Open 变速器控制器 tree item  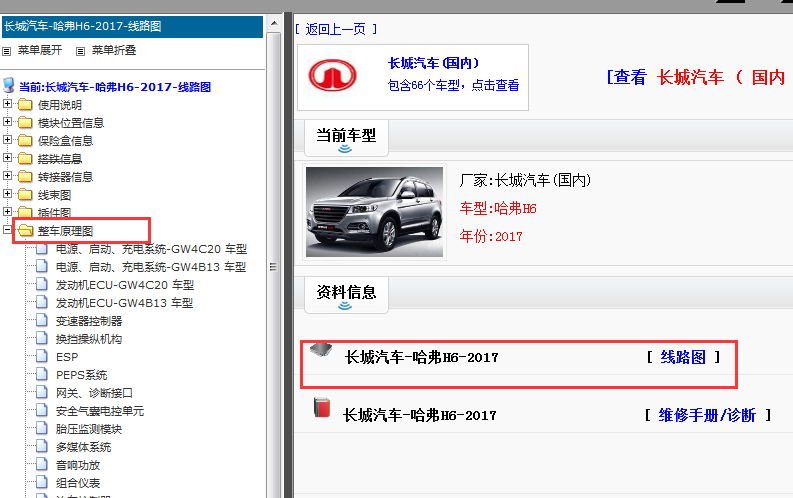click(89, 321)
